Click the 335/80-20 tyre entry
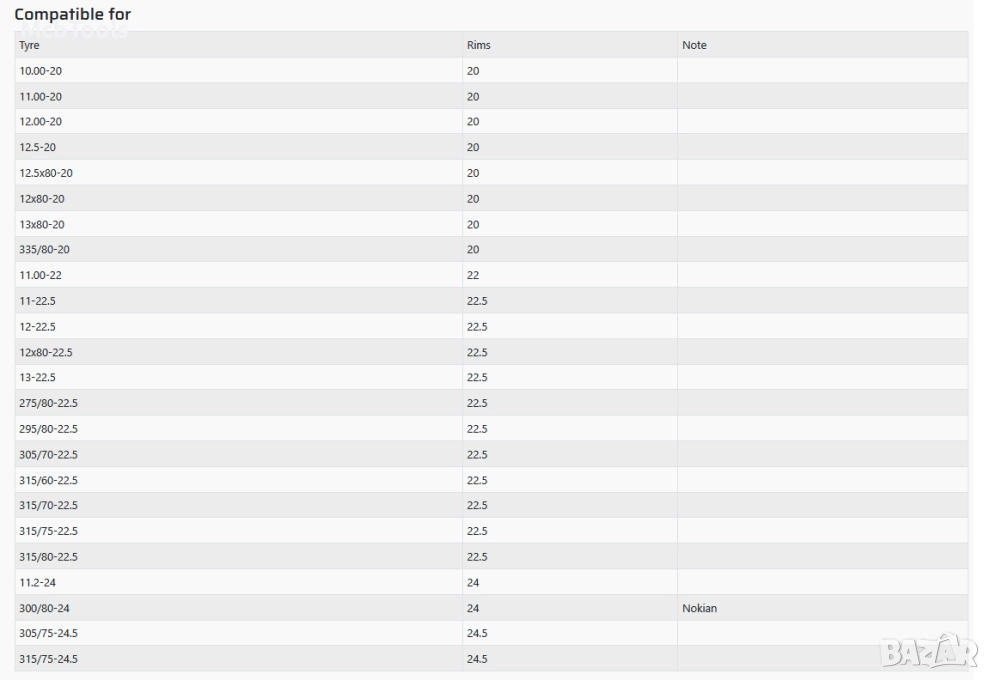The height and width of the screenshot is (680, 990). click(x=44, y=249)
